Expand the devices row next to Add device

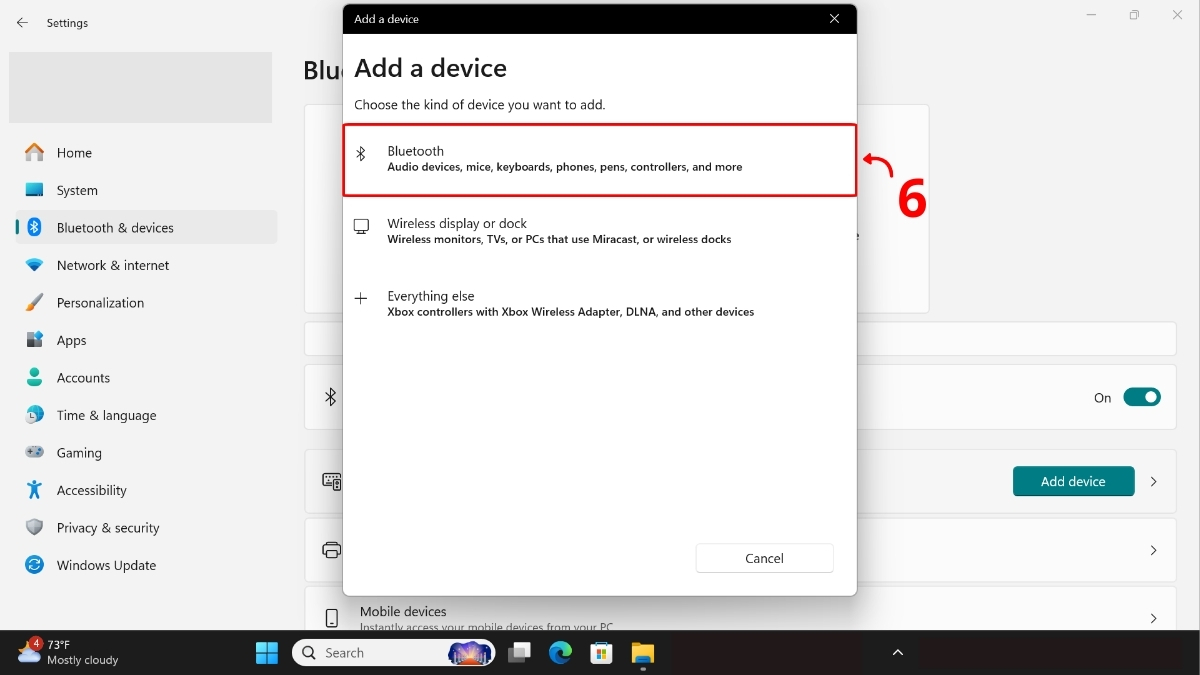coord(1153,481)
